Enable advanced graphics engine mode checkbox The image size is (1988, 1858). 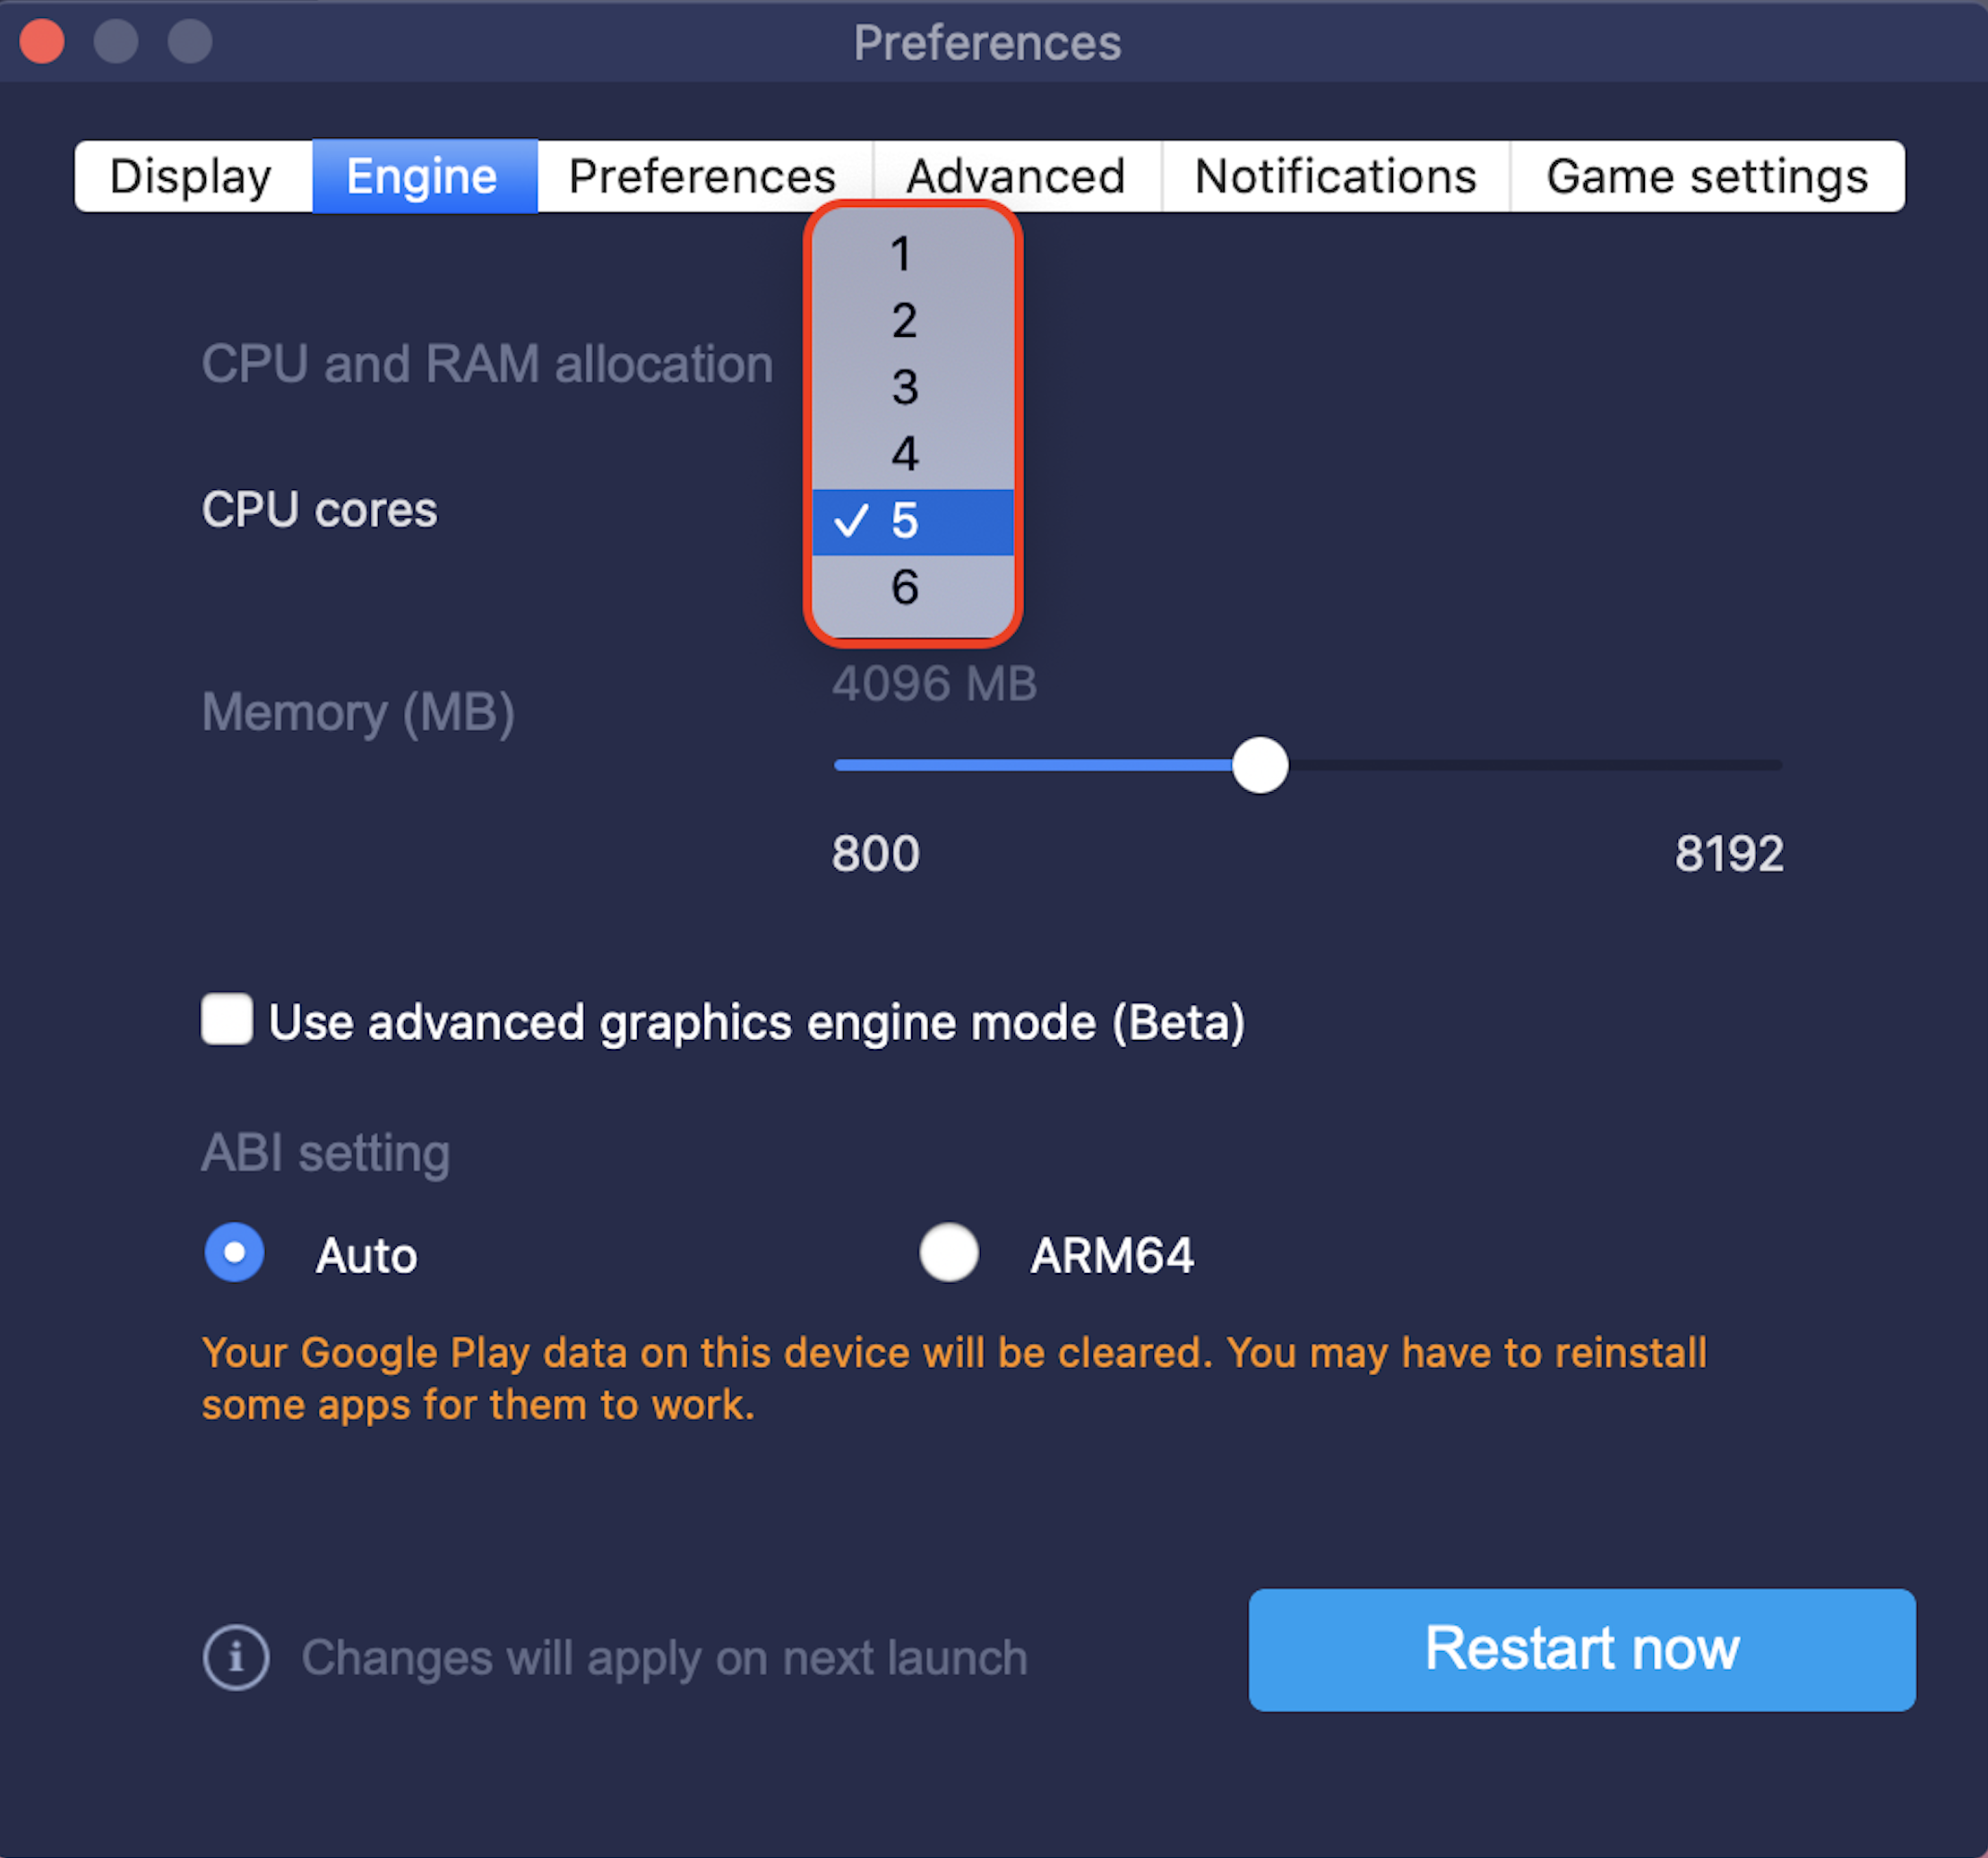[227, 1019]
